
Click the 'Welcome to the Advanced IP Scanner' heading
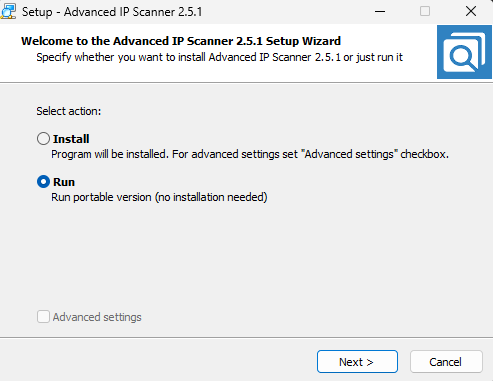(x=181, y=41)
